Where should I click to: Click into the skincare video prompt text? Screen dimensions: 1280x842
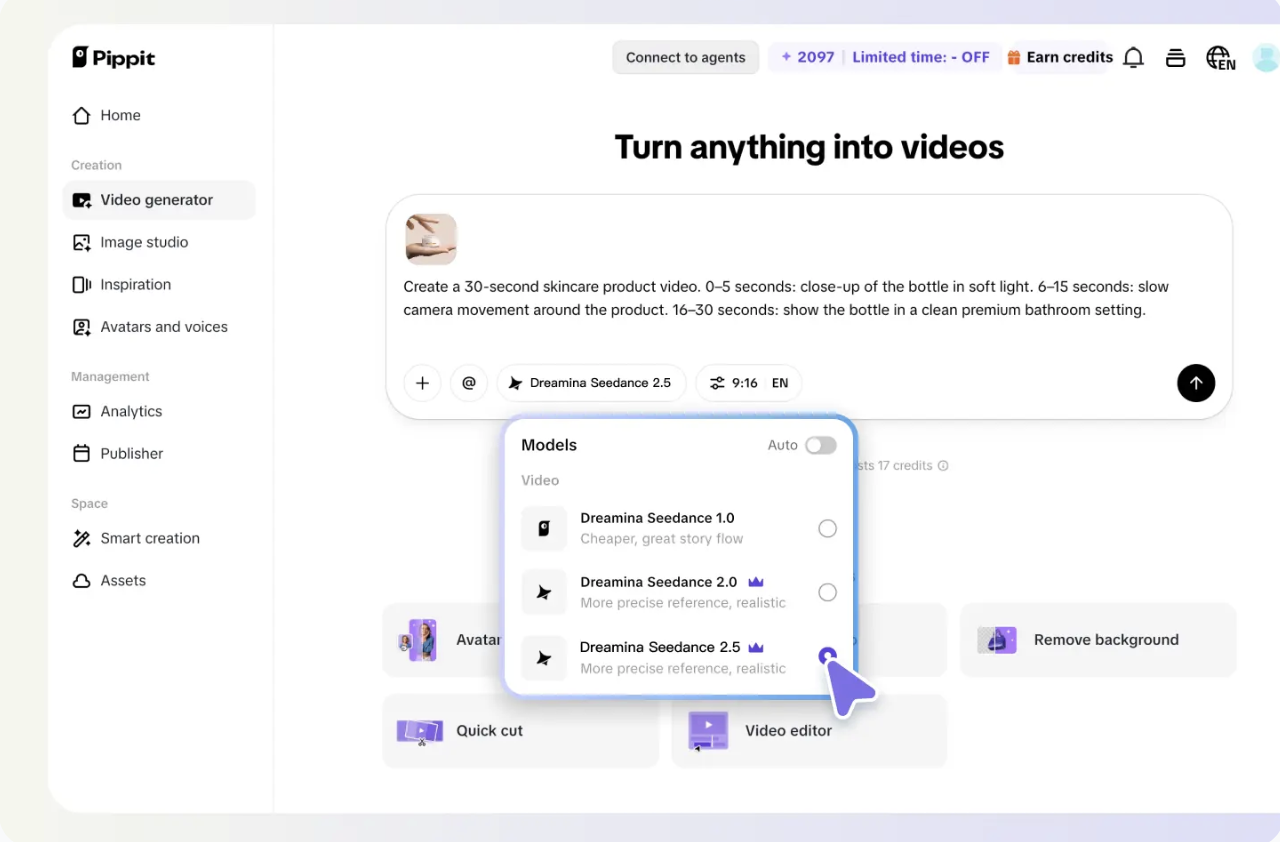(786, 298)
